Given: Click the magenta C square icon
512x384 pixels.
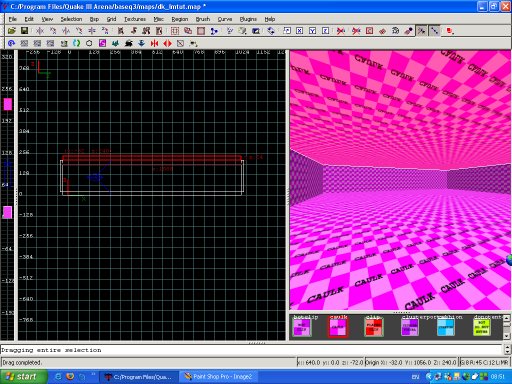Looking at the screenshot, I should click(102, 43).
